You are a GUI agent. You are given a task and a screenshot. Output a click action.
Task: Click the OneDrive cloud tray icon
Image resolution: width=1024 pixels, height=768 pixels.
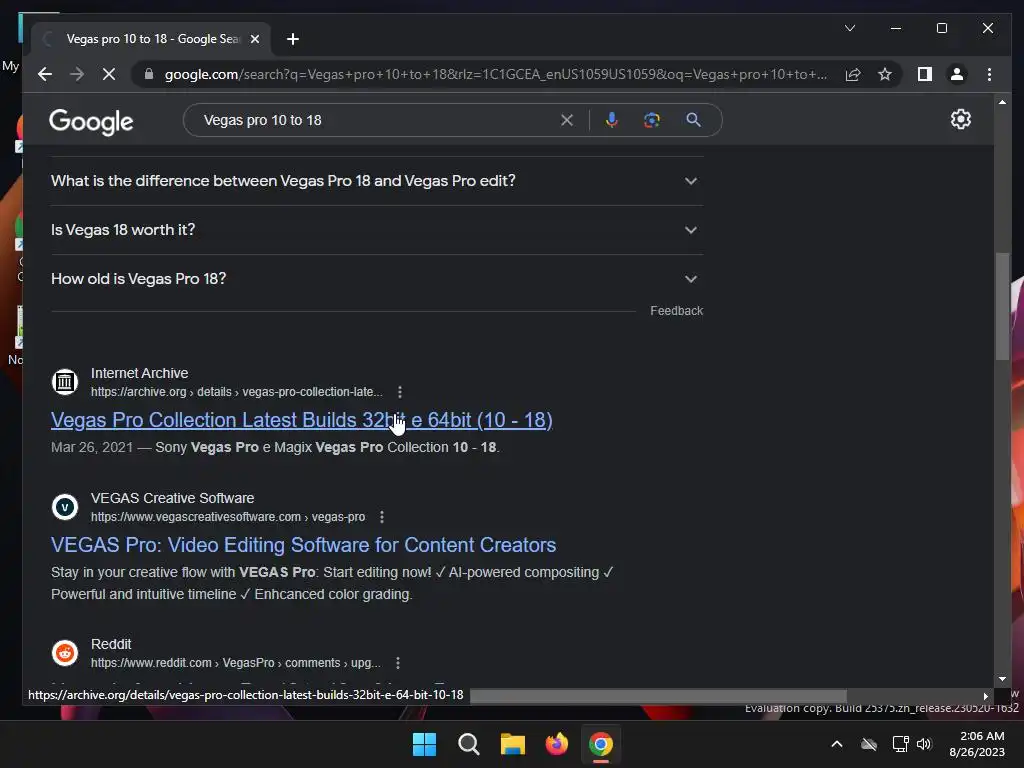pos(869,744)
